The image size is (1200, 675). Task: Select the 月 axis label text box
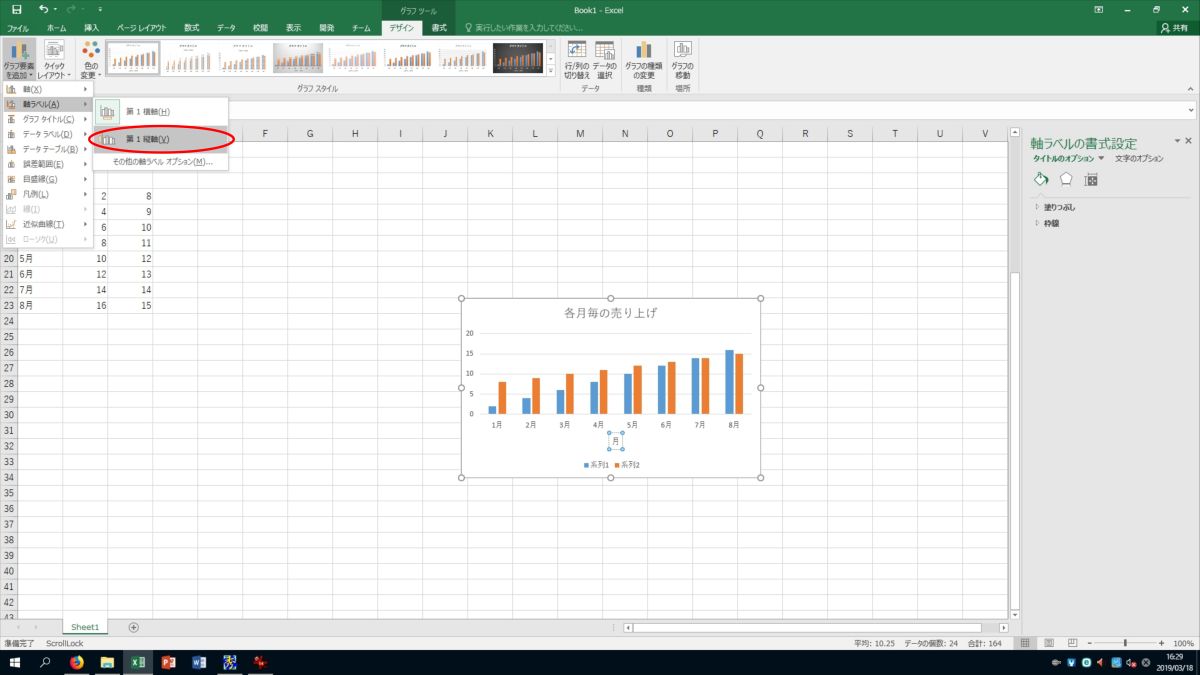(616, 441)
